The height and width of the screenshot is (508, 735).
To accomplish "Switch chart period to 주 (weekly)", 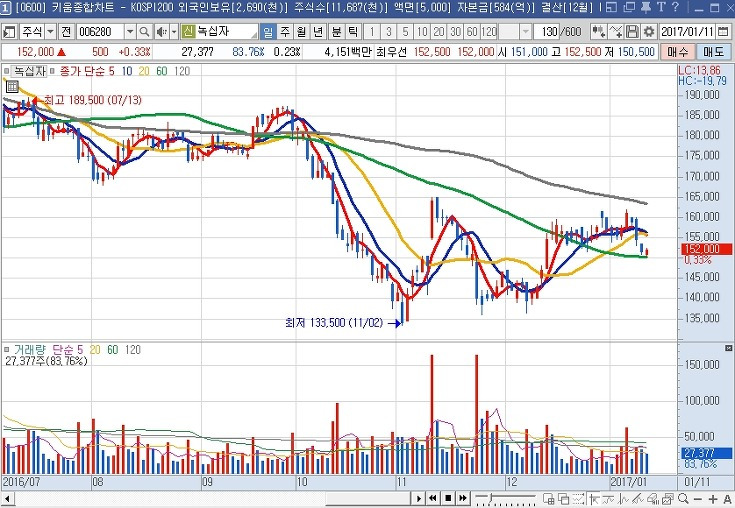I will (285, 32).
